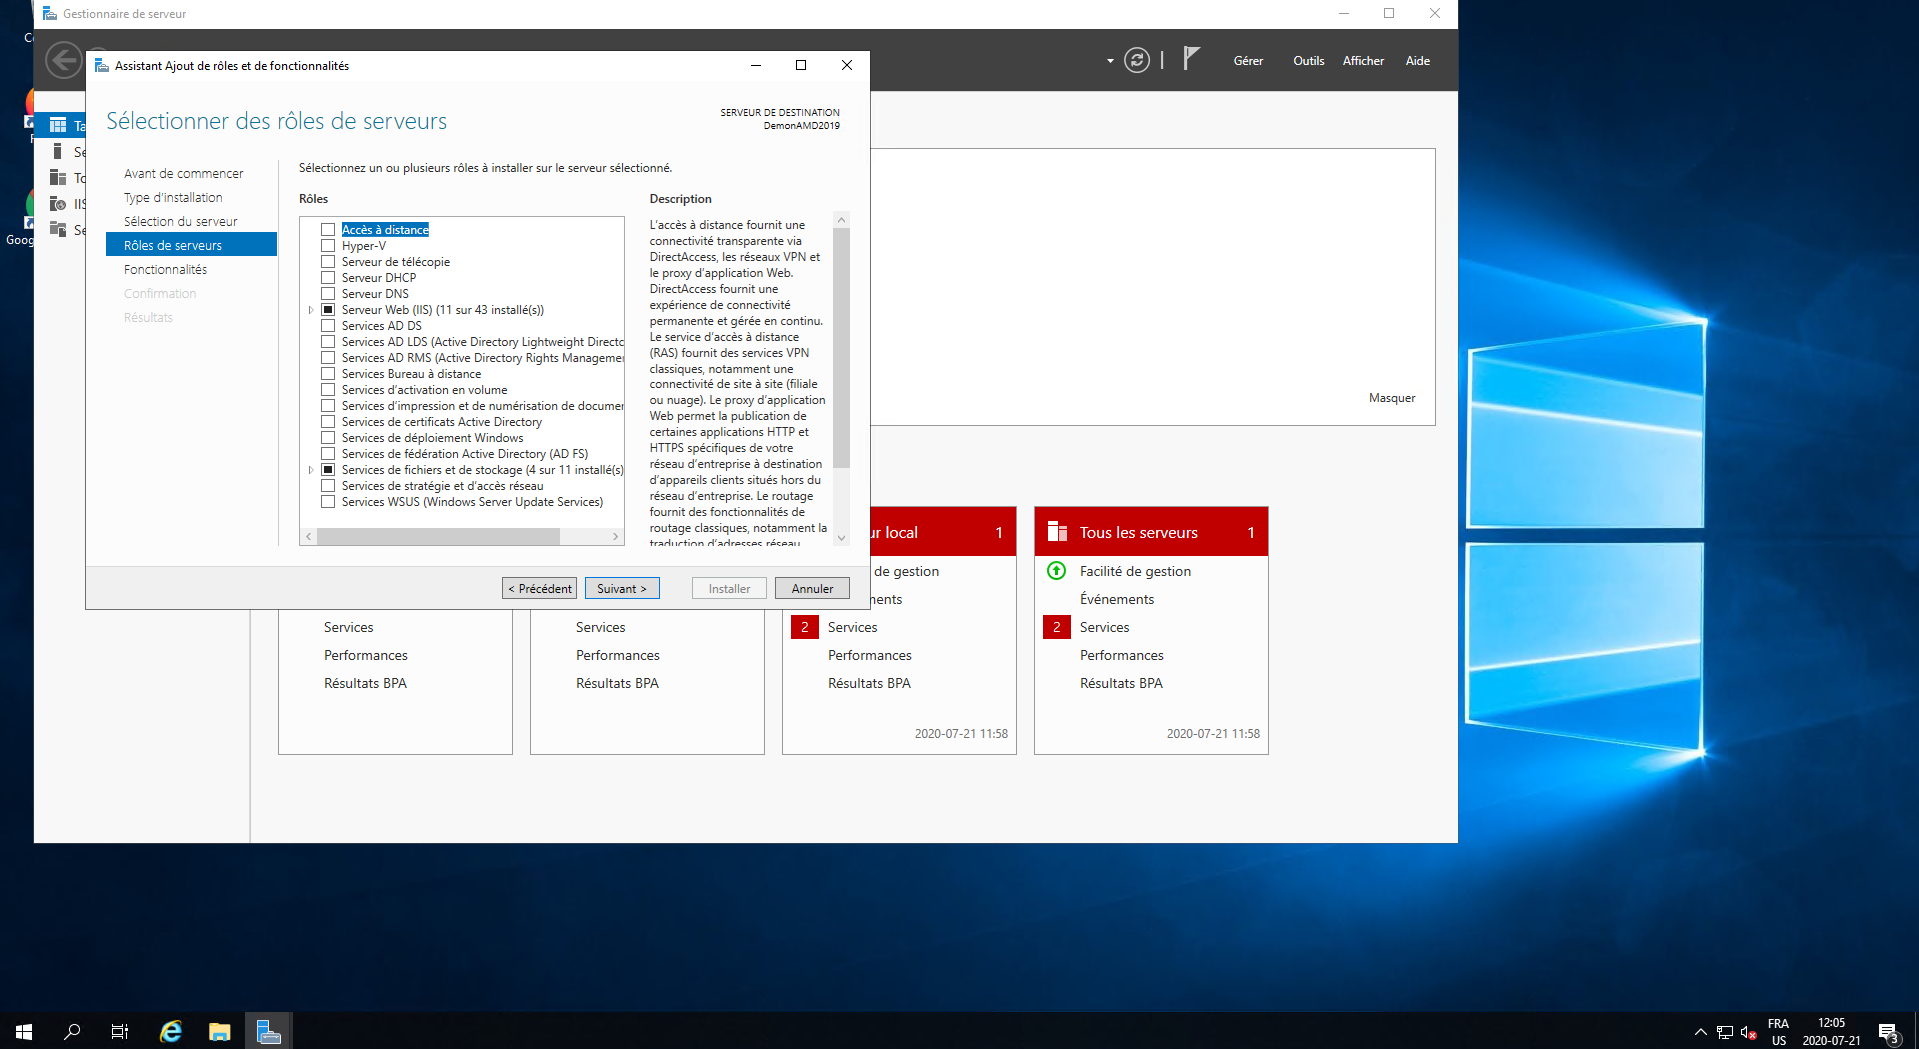
Task: Click the Server Manager refresh icon
Action: [1136, 61]
